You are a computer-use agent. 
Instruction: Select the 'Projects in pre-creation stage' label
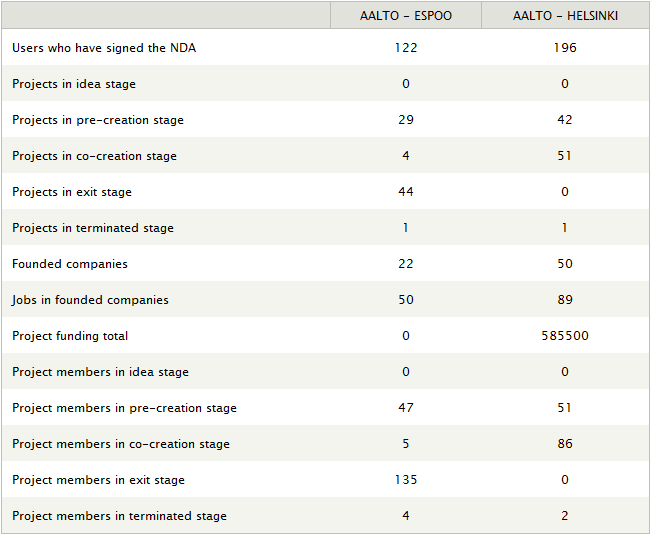pyautogui.click(x=98, y=120)
